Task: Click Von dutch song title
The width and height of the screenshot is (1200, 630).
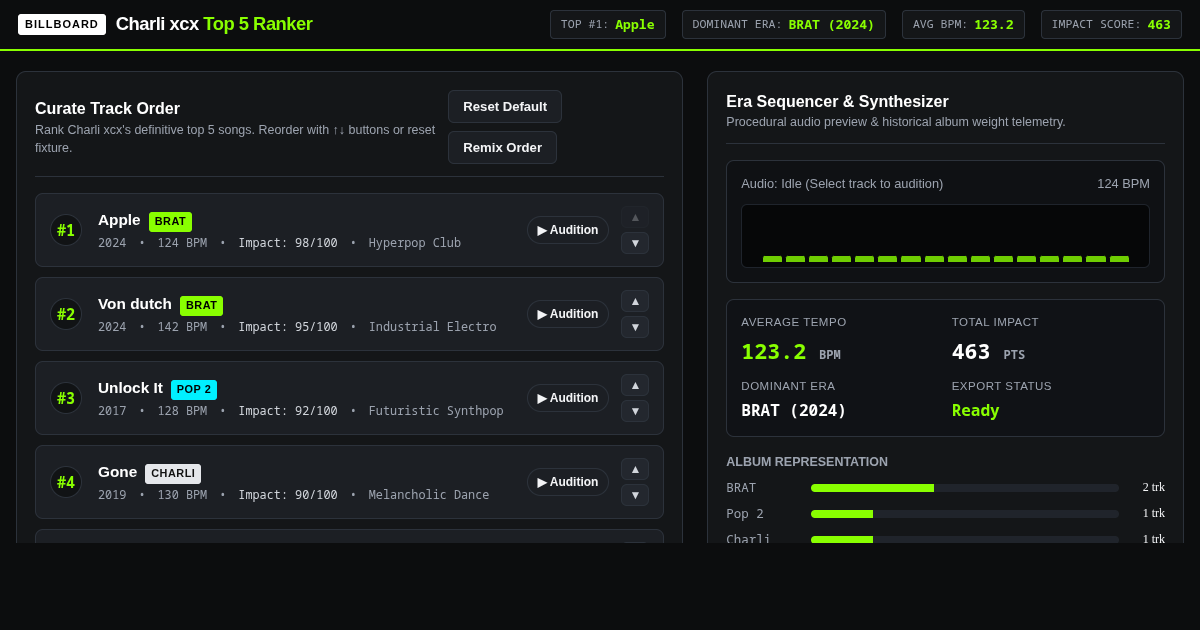Action: pos(135,304)
